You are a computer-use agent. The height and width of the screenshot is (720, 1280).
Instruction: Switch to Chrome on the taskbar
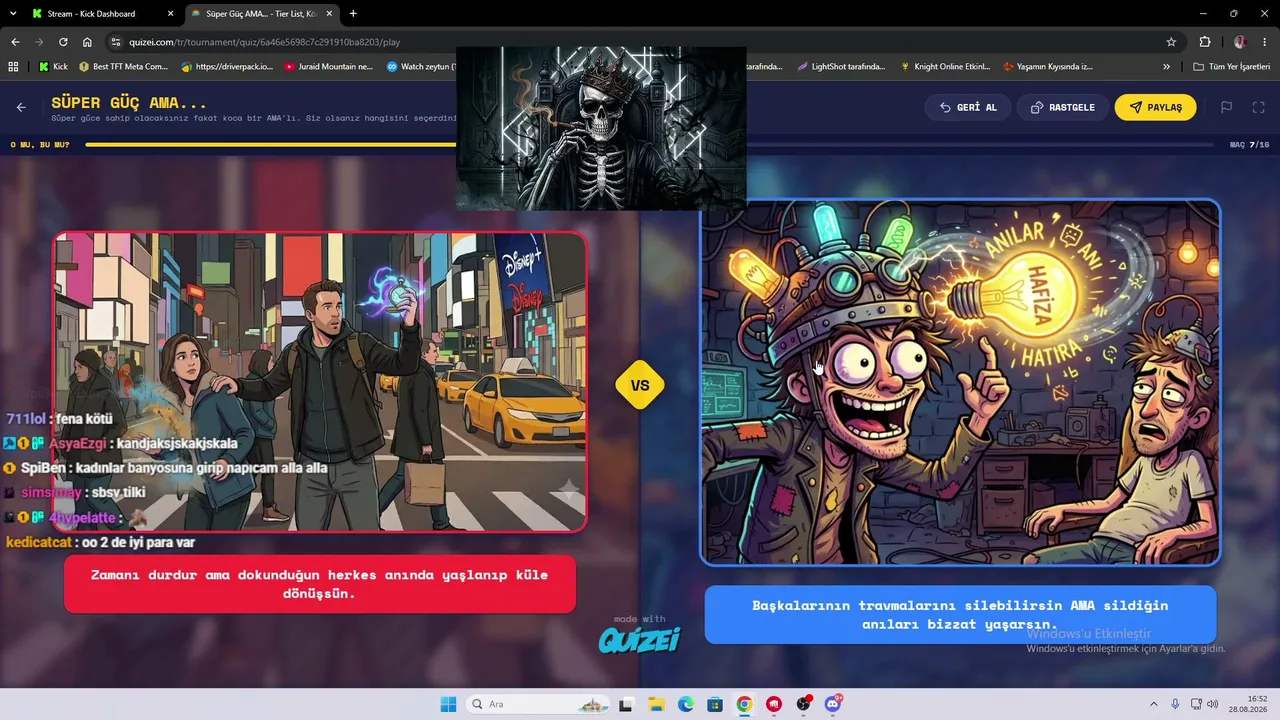coord(744,704)
